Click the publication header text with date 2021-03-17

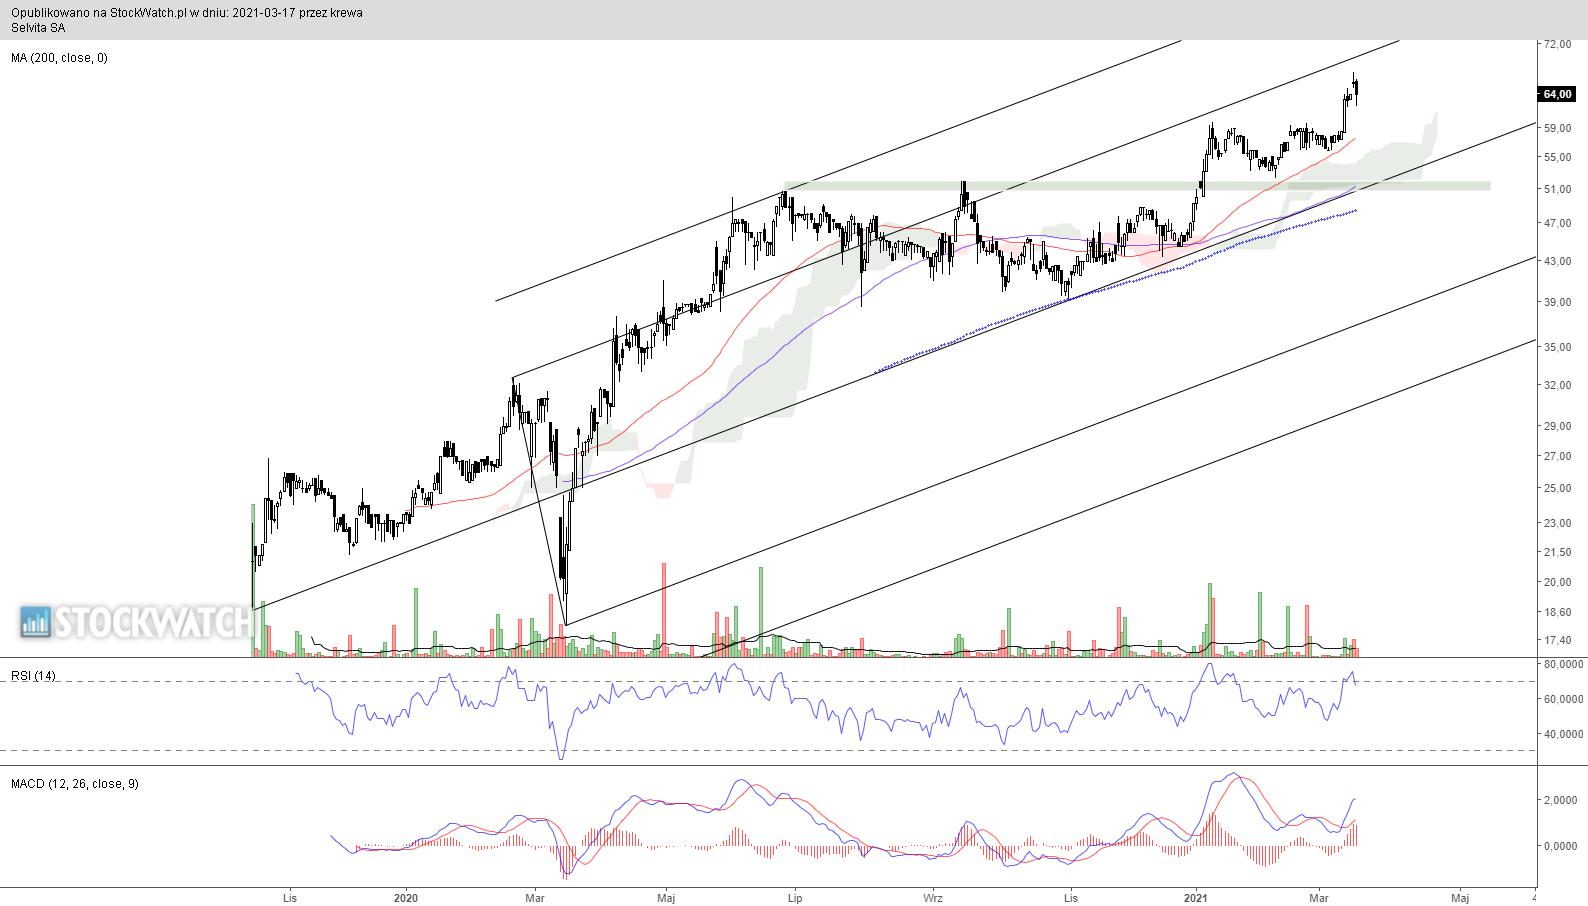click(187, 13)
